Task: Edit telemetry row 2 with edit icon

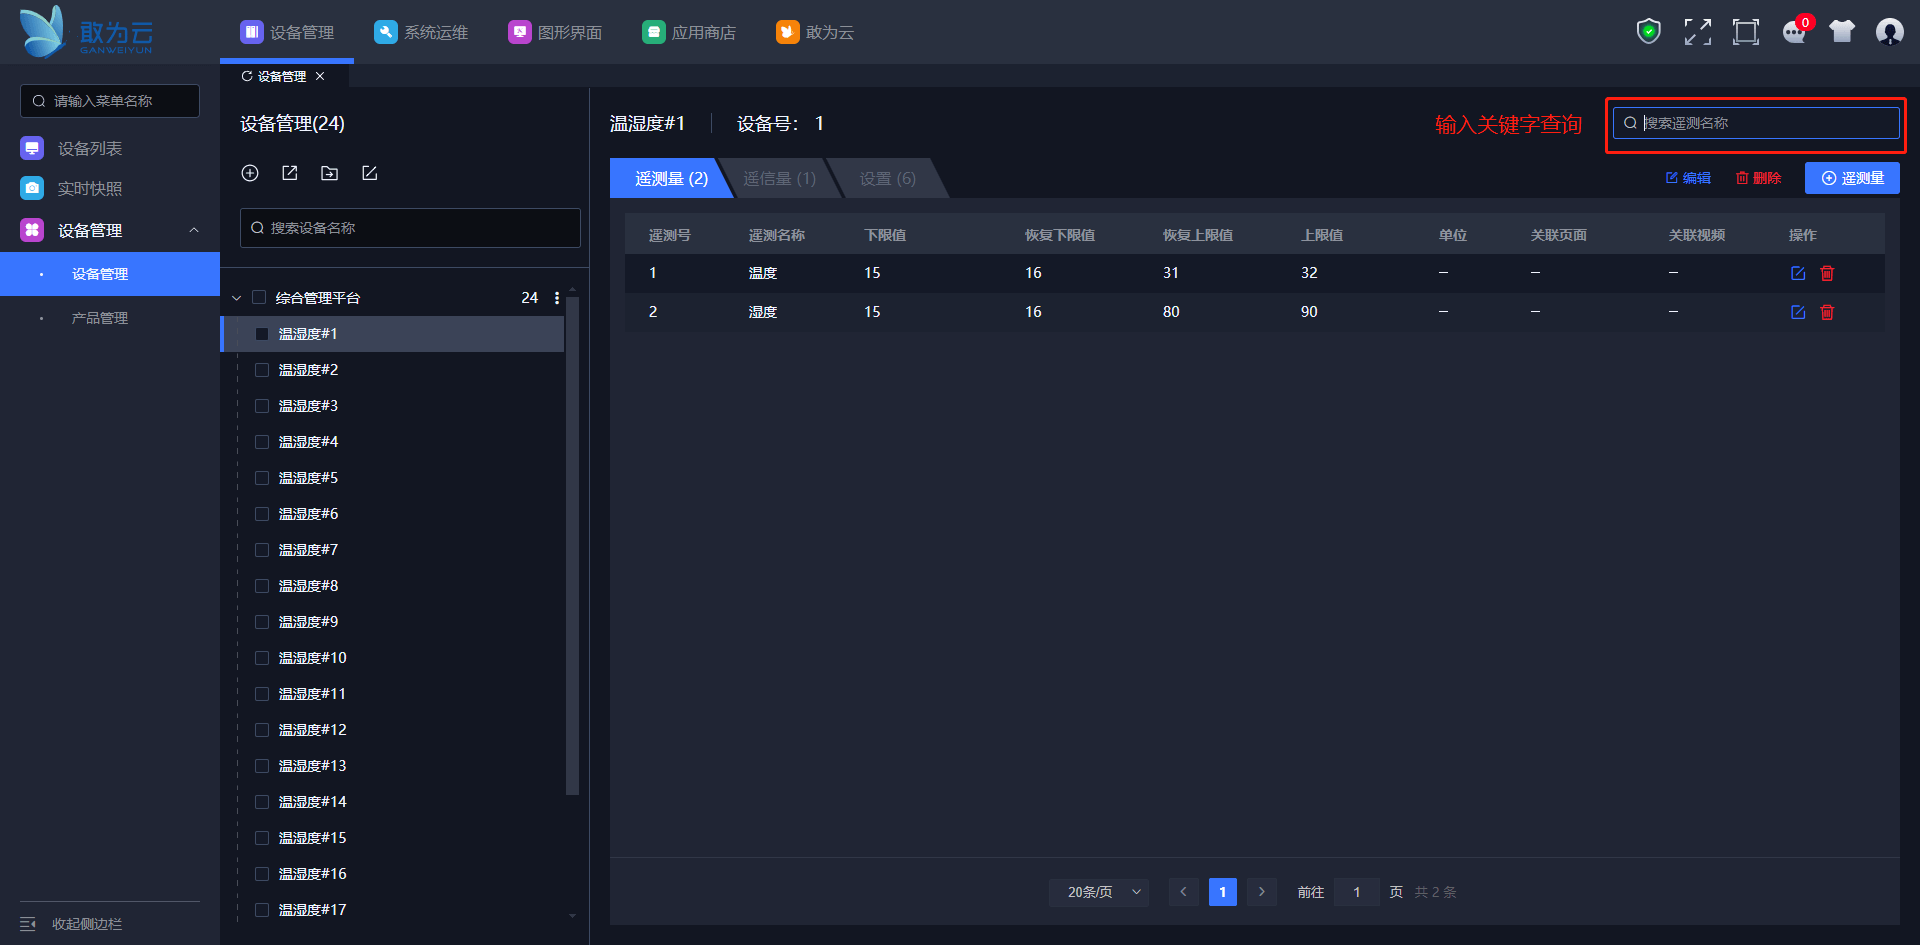Action: pos(1798,312)
